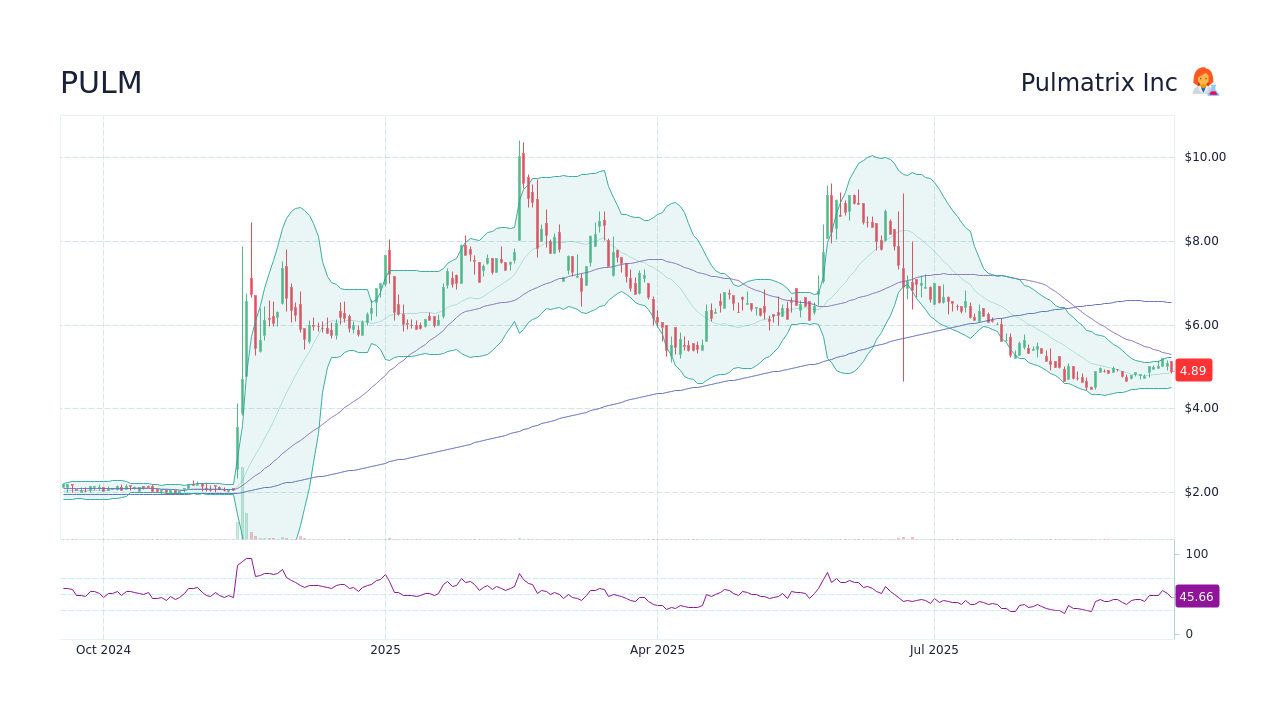
Task: Click the purple 45.66 RSI value badge
Action: [1195, 597]
